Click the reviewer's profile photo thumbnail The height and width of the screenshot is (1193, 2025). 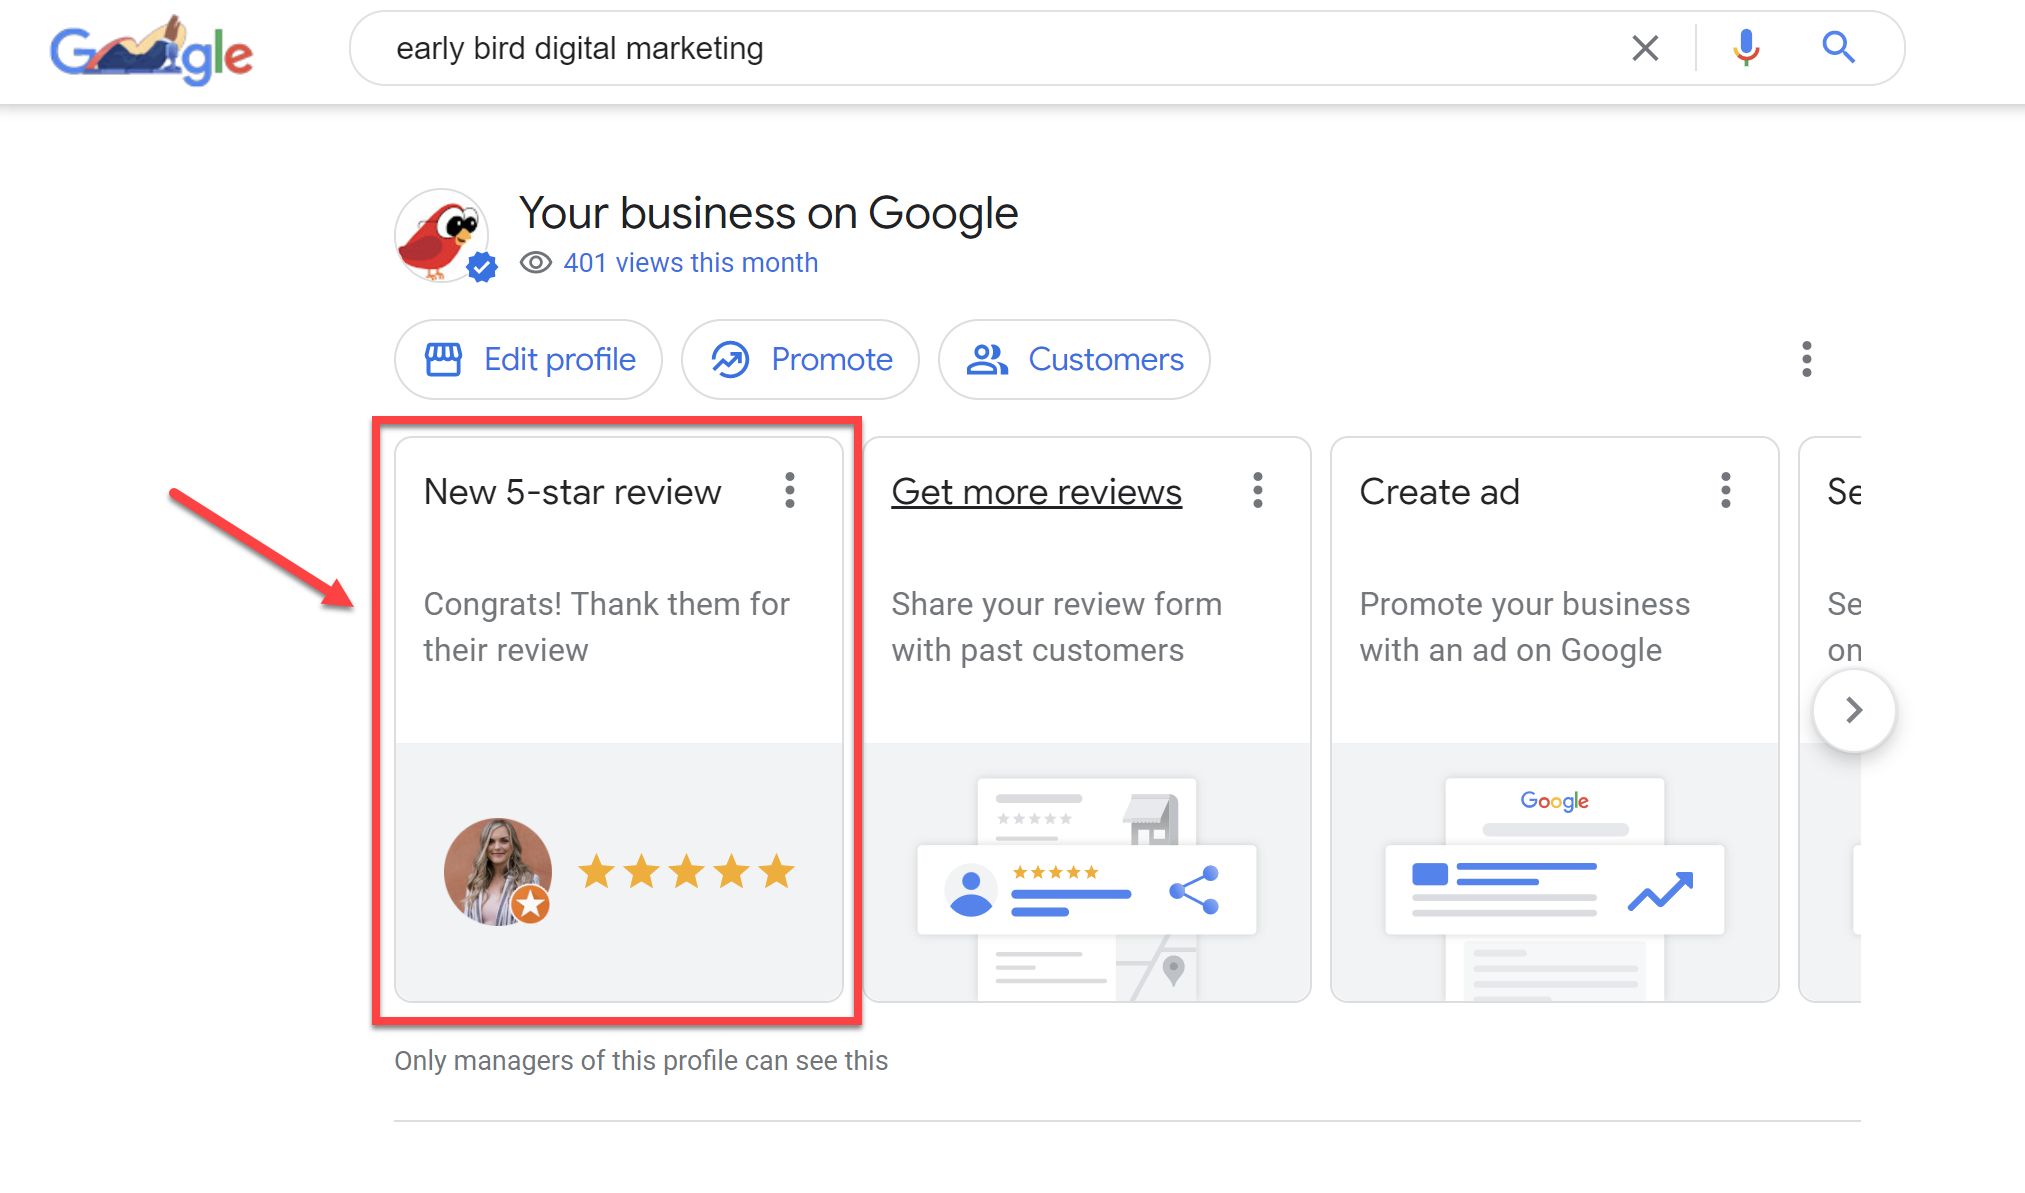point(497,871)
